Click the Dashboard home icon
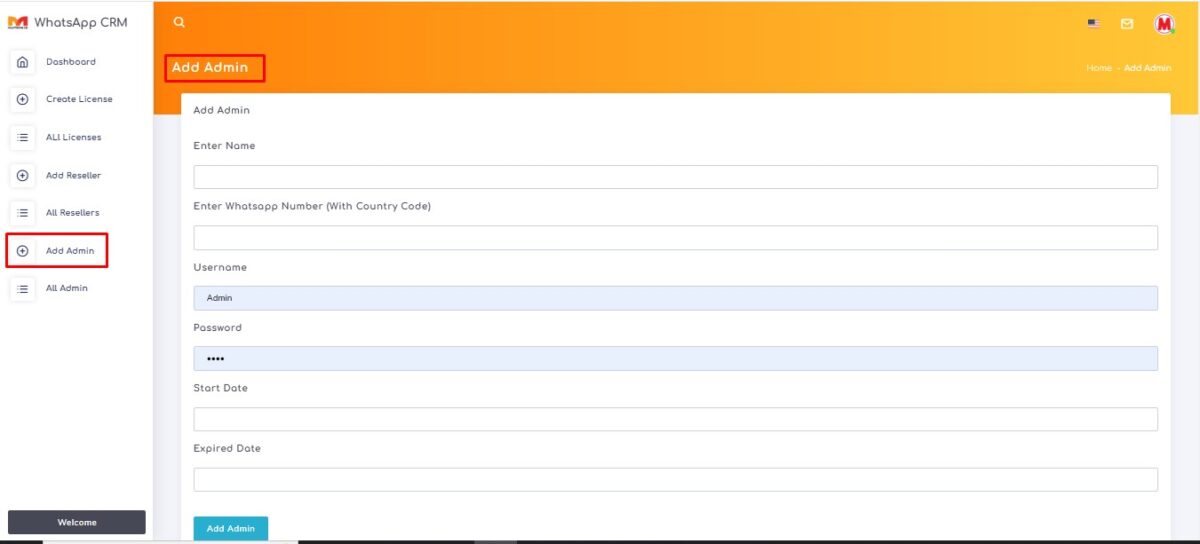 coord(22,62)
